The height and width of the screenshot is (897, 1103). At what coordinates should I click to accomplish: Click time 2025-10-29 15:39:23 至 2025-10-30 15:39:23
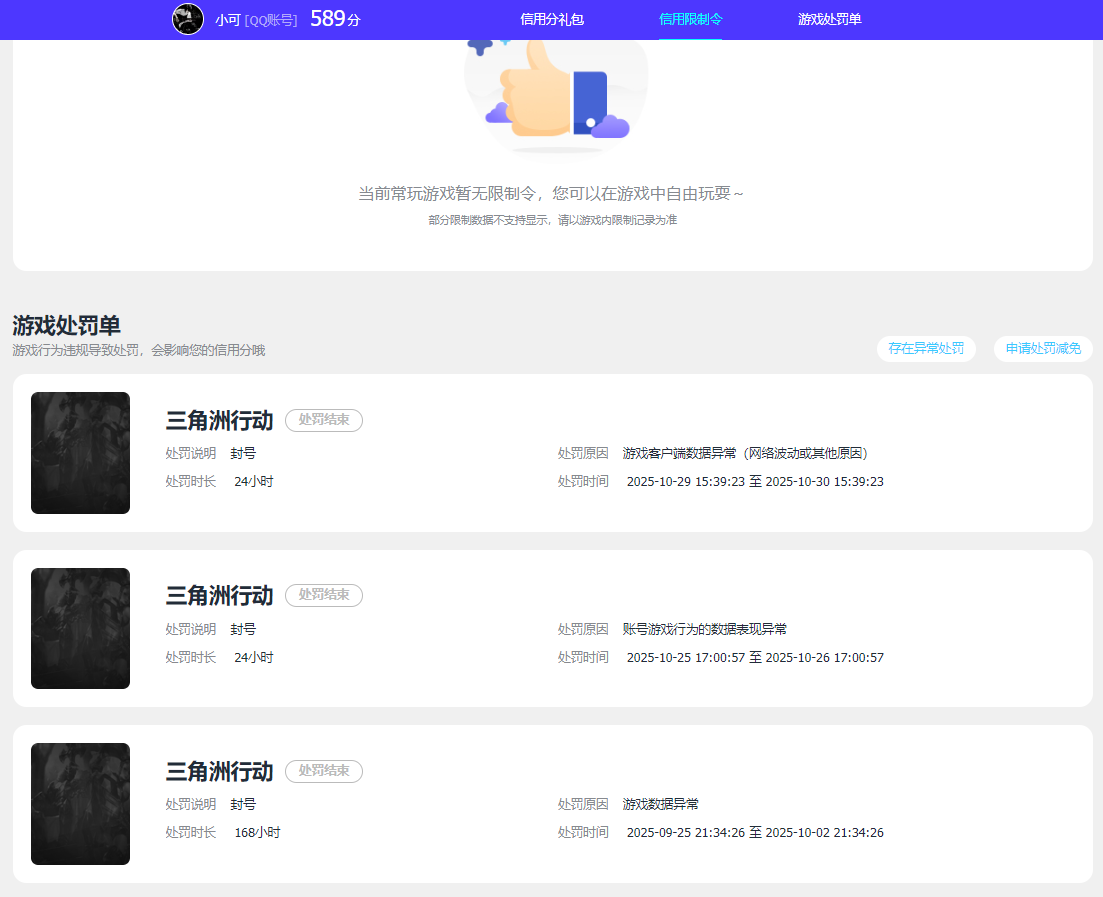pyautogui.click(x=755, y=482)
